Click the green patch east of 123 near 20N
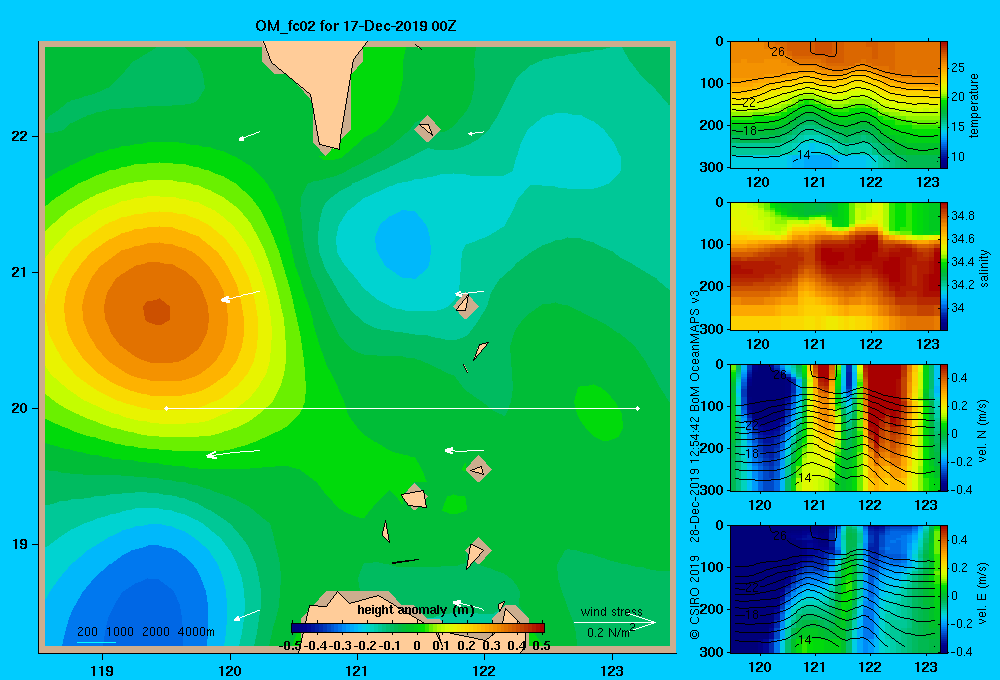The image size is (1000, 680). click(598, 413)
